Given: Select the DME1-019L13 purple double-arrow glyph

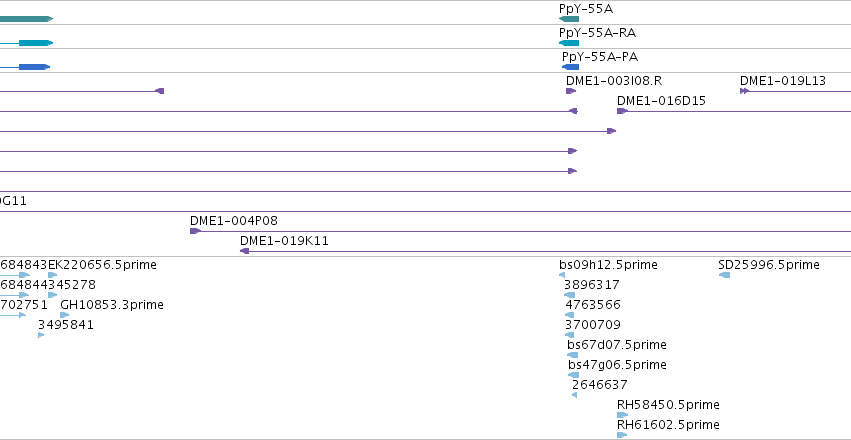Looking at the screenshot, I should point(744,91).
